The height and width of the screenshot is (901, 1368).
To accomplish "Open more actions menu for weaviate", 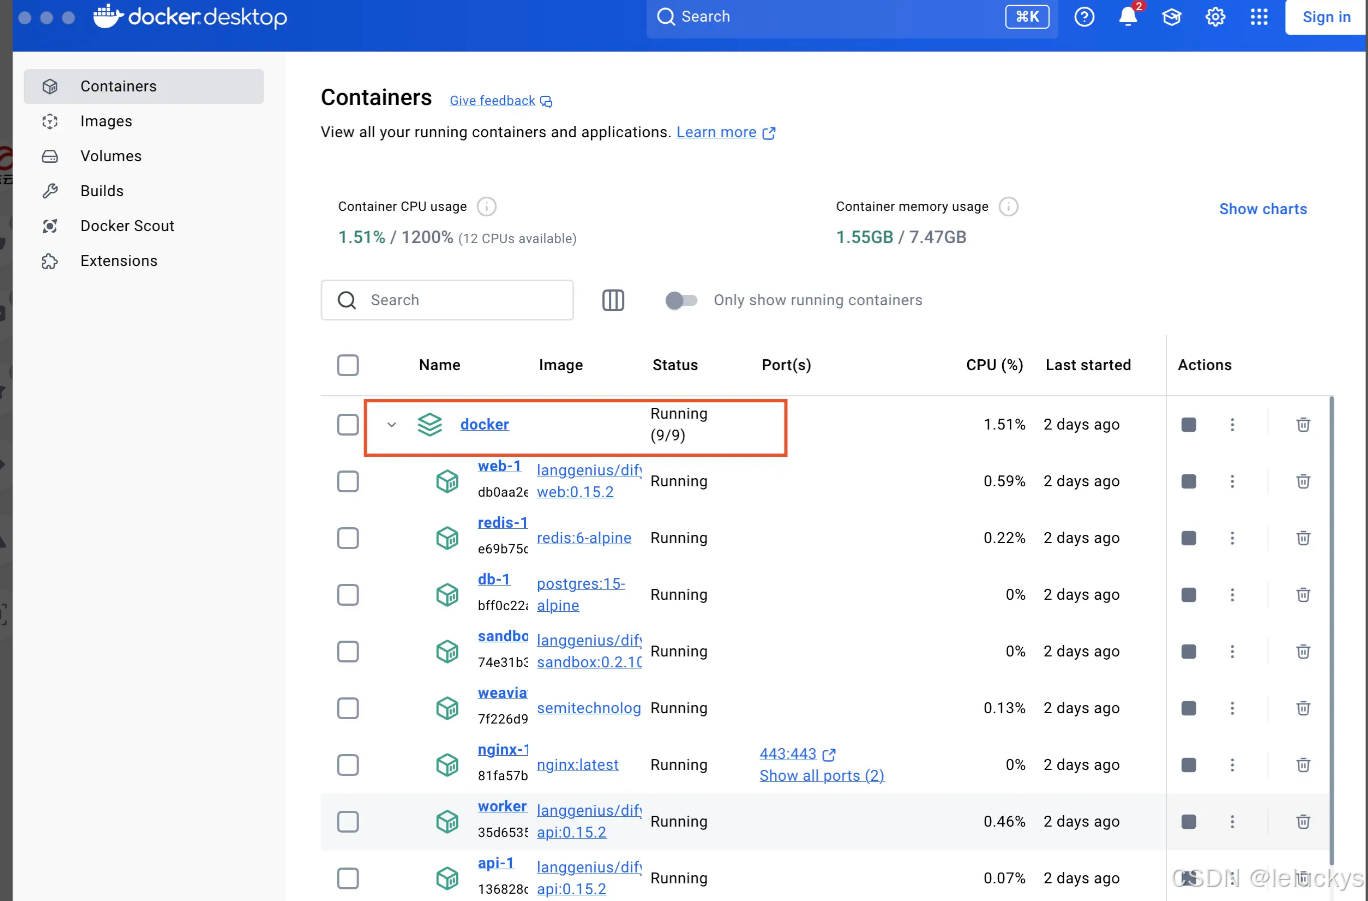I will click(1232, 708).
